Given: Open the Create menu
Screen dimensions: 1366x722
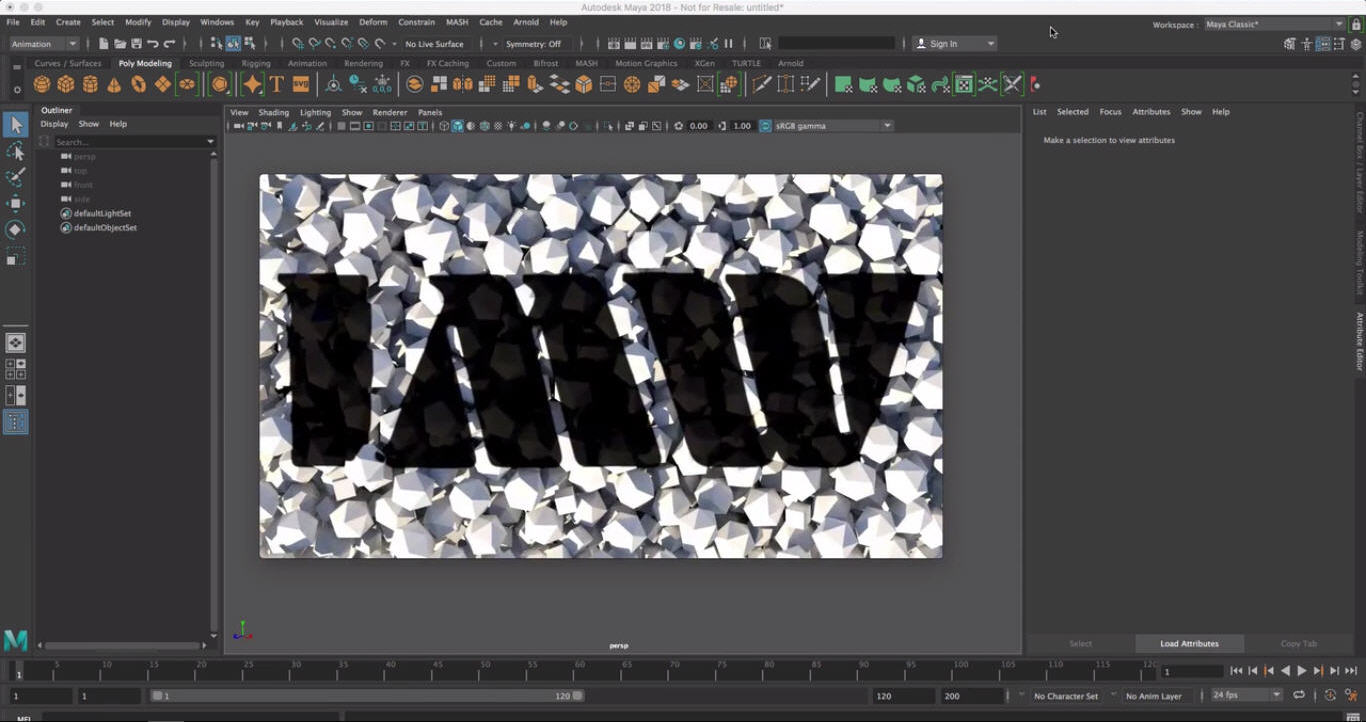Looking at the screenshot, I should coord(68,22).
